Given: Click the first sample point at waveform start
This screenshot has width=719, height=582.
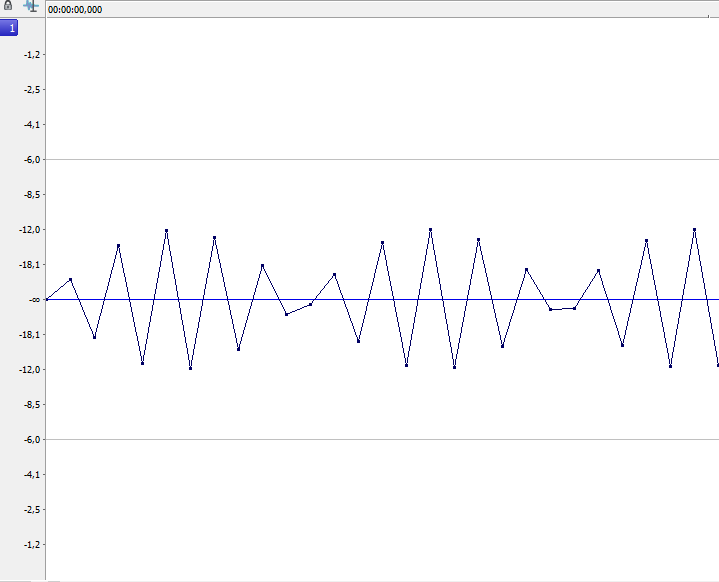Looking at the screenshot, I should tap(46, 299).
